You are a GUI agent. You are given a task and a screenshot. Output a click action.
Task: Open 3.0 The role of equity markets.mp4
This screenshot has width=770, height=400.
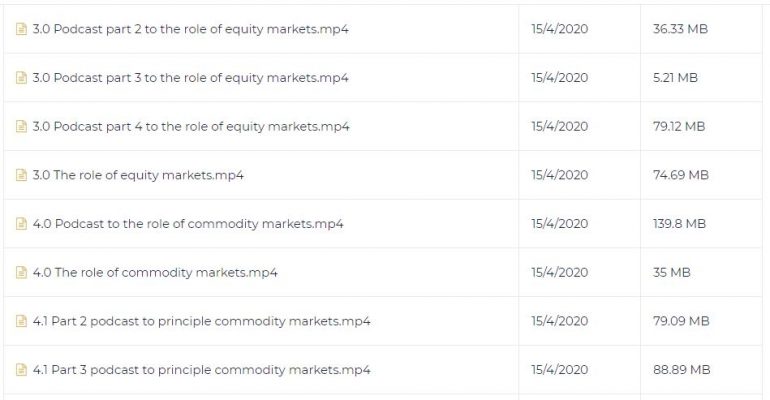tap(138, 175)
